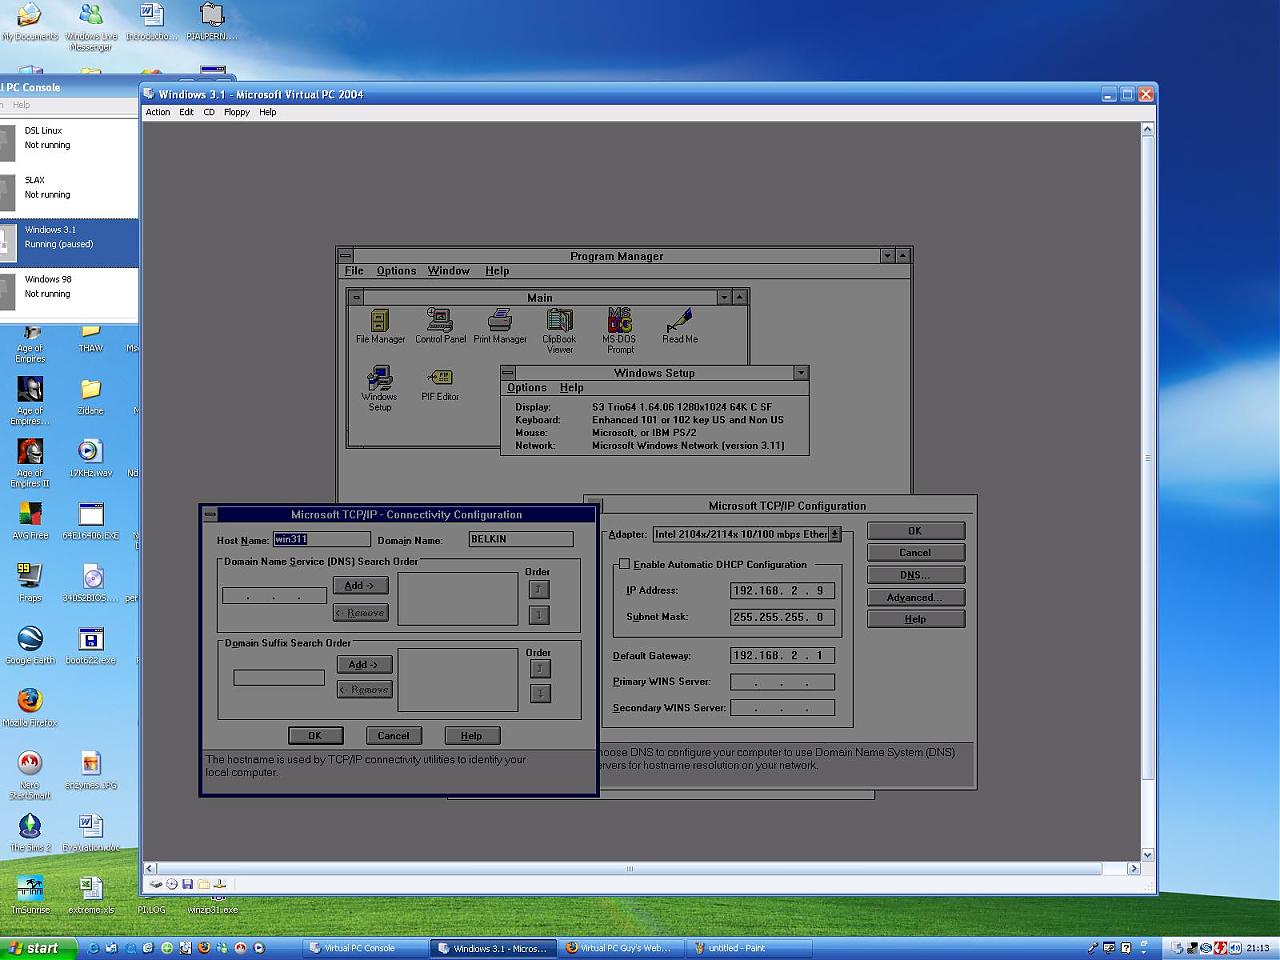Click Virtual PC vertical scrollbar down arrow
This screenshot has height=960, width=1280.
click(x=1147, y=855)
